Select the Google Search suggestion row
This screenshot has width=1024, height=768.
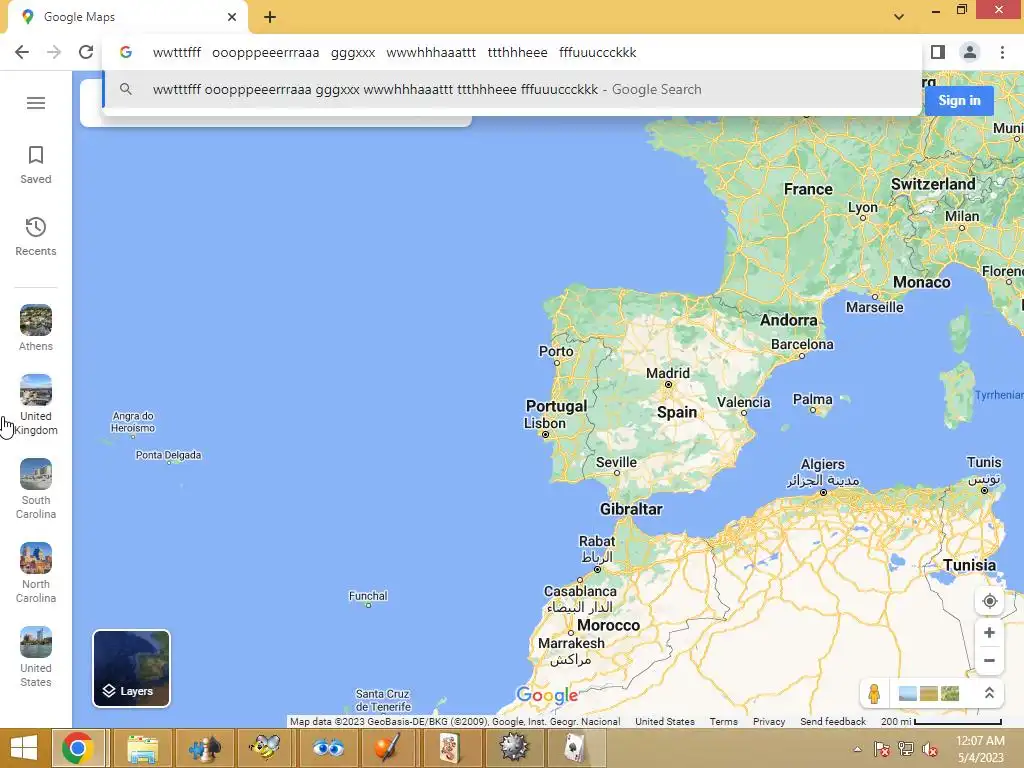pos(512,89)
